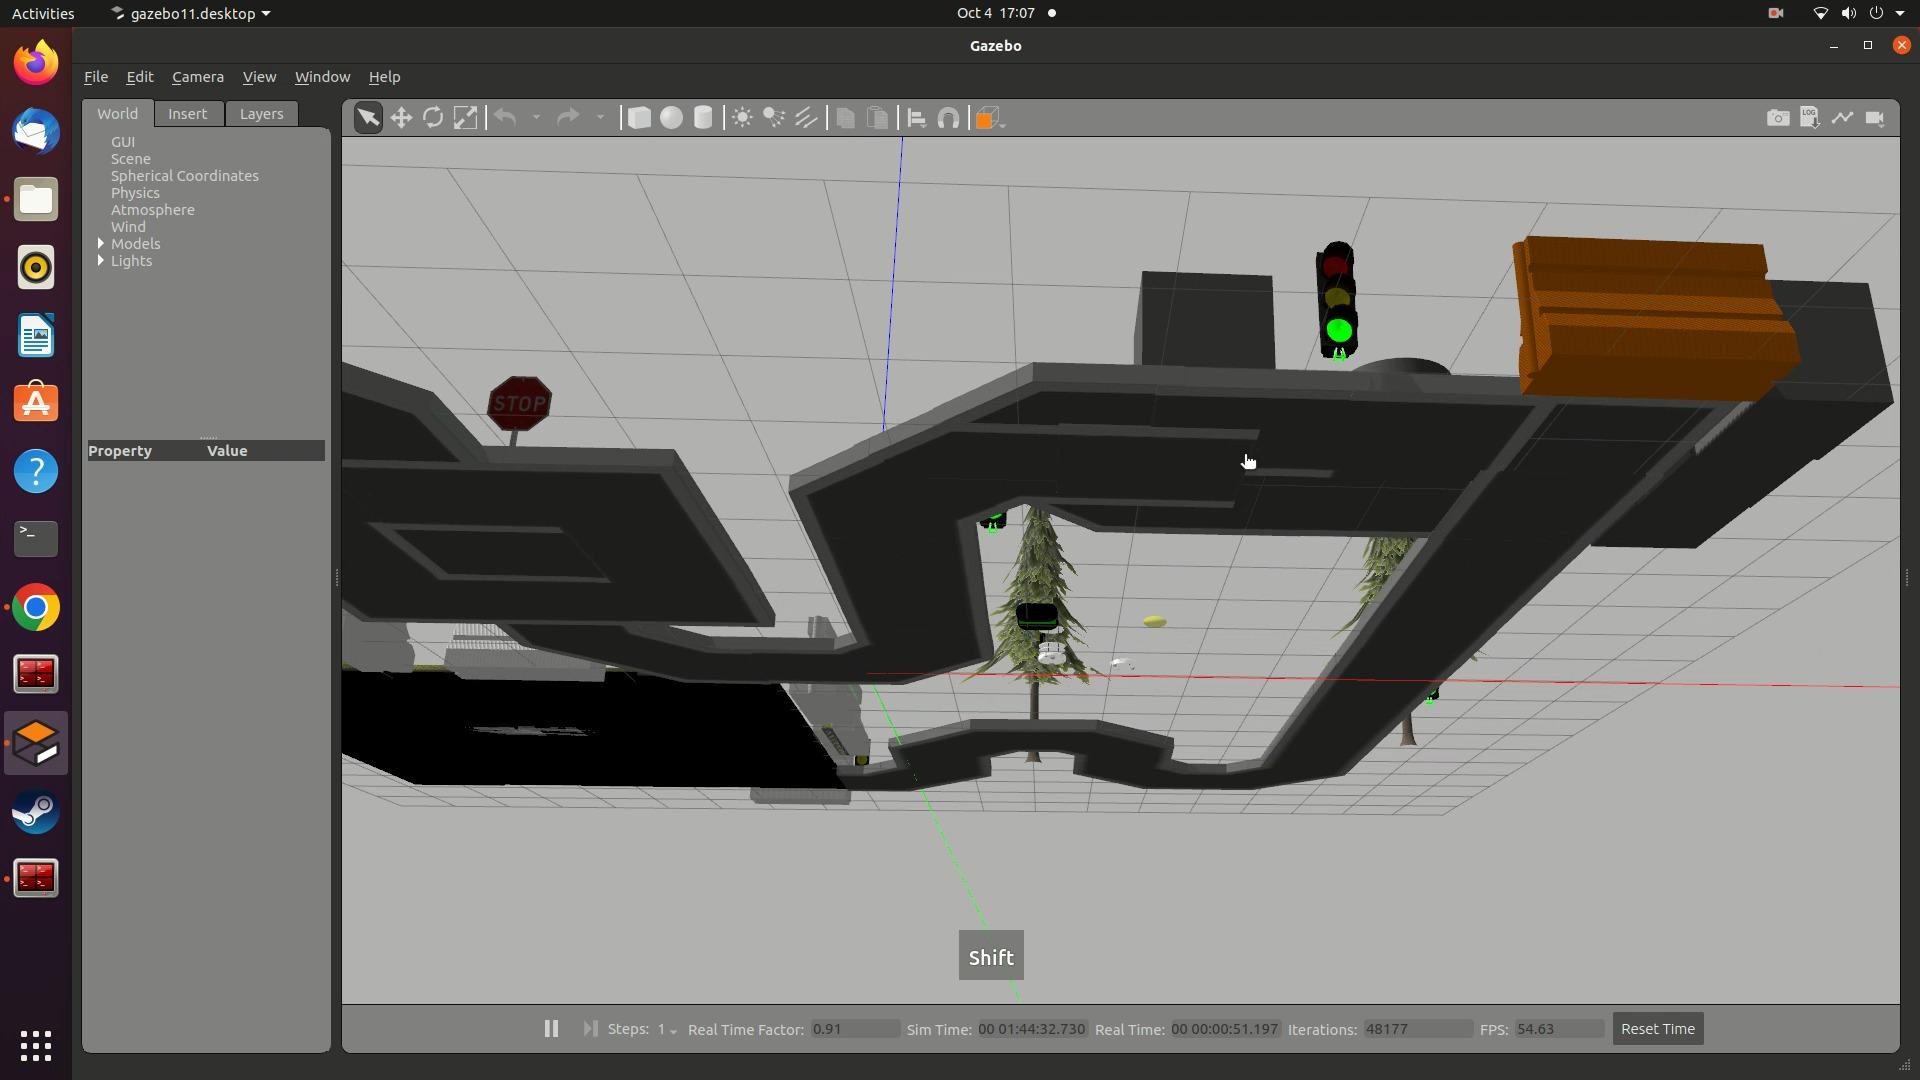The width and height of the screenshot is (1920, 1080).
Task: Open the Camera menu
Action: coord(197,77)
